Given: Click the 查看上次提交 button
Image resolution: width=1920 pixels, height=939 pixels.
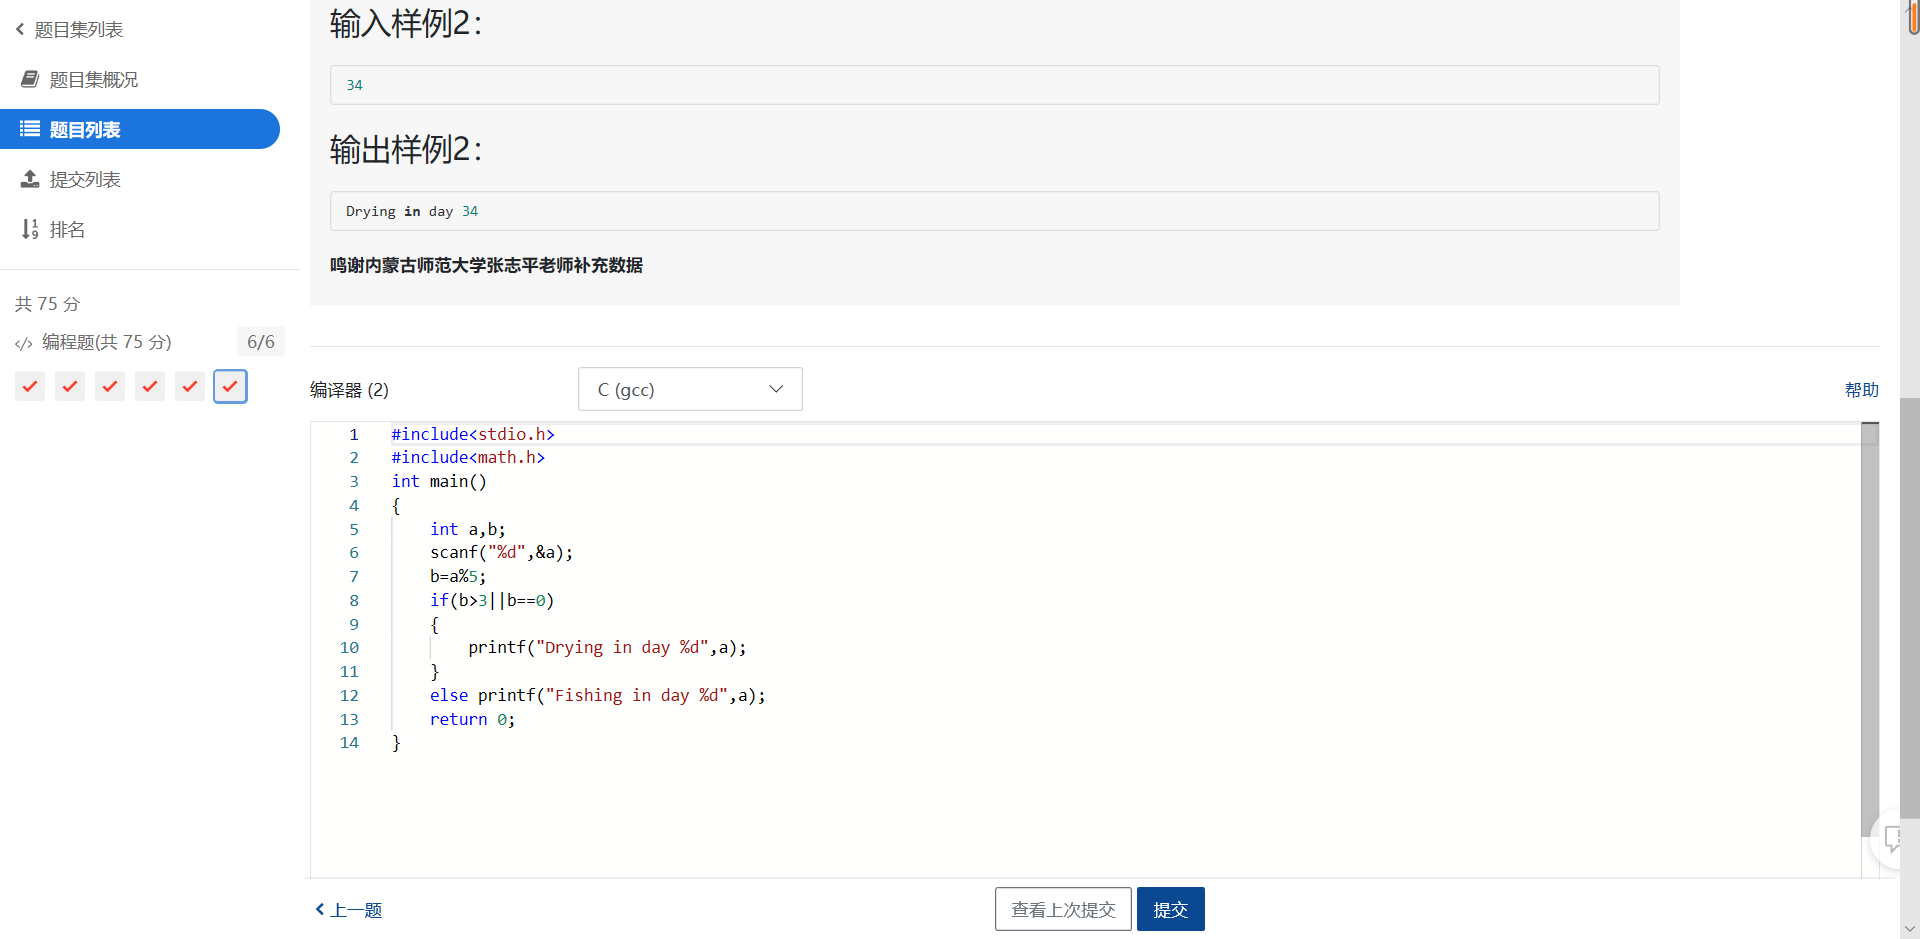Looking at the screenshot, I should pyautogui.click(x=1063, y=909).
